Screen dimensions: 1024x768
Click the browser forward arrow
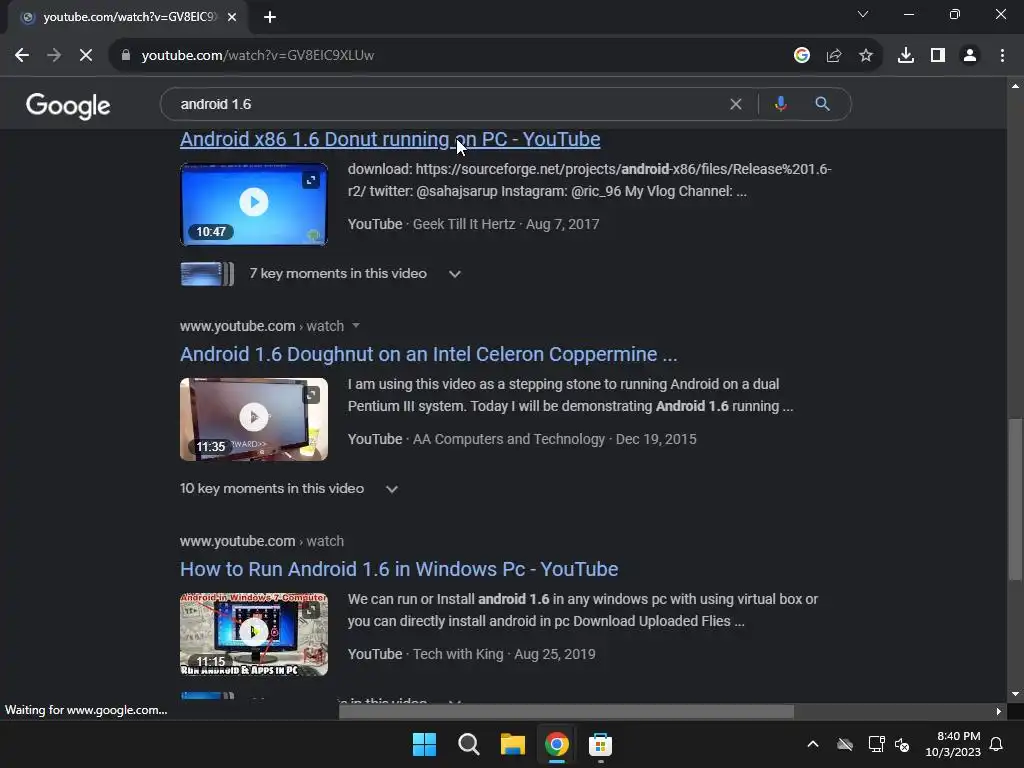(54, 56)
